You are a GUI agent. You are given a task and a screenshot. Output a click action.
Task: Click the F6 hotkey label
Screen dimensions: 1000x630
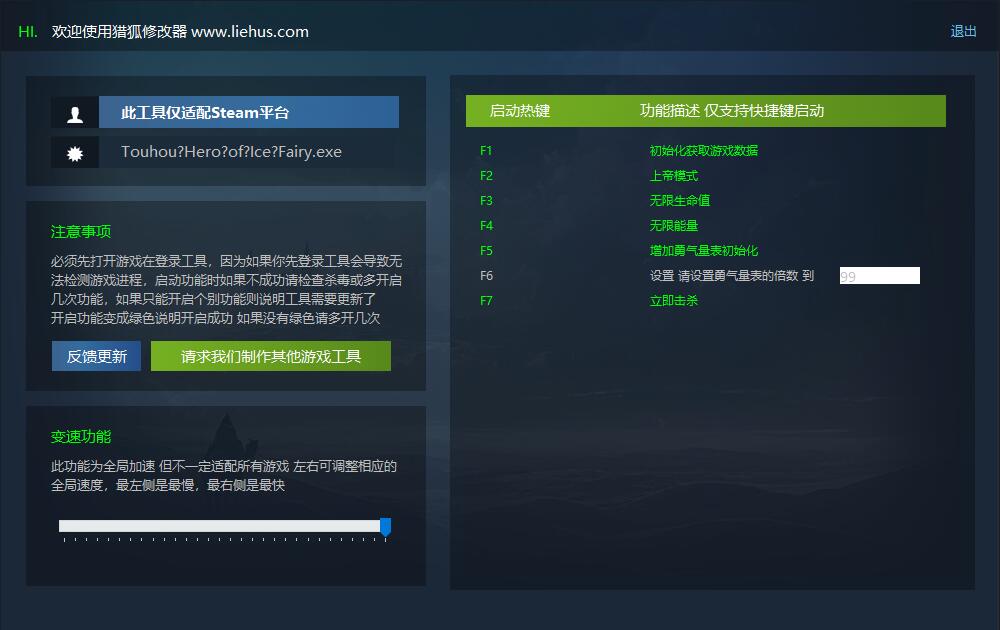tap(486, 275)
